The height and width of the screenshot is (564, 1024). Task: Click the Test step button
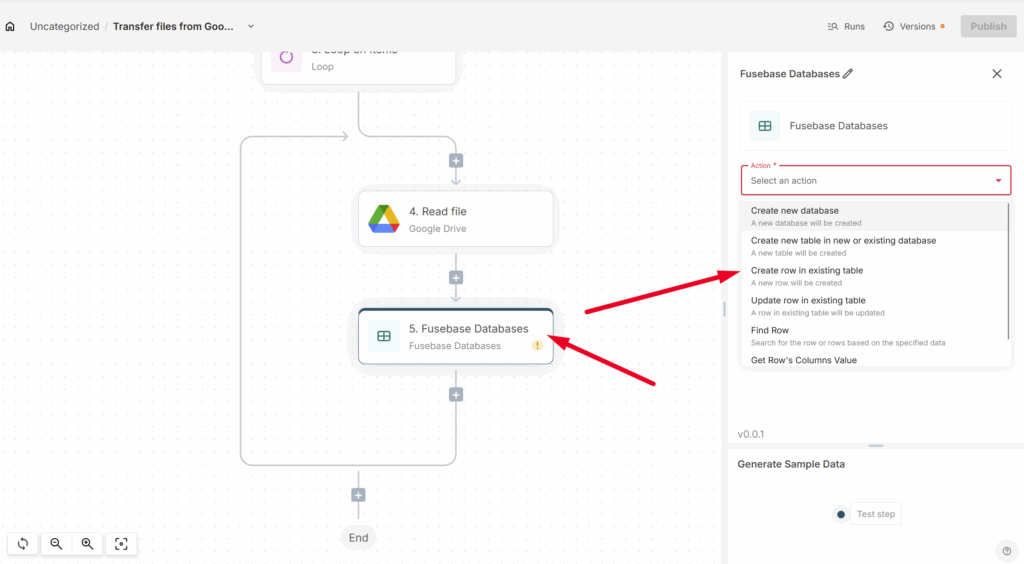[x=875, y=514]
